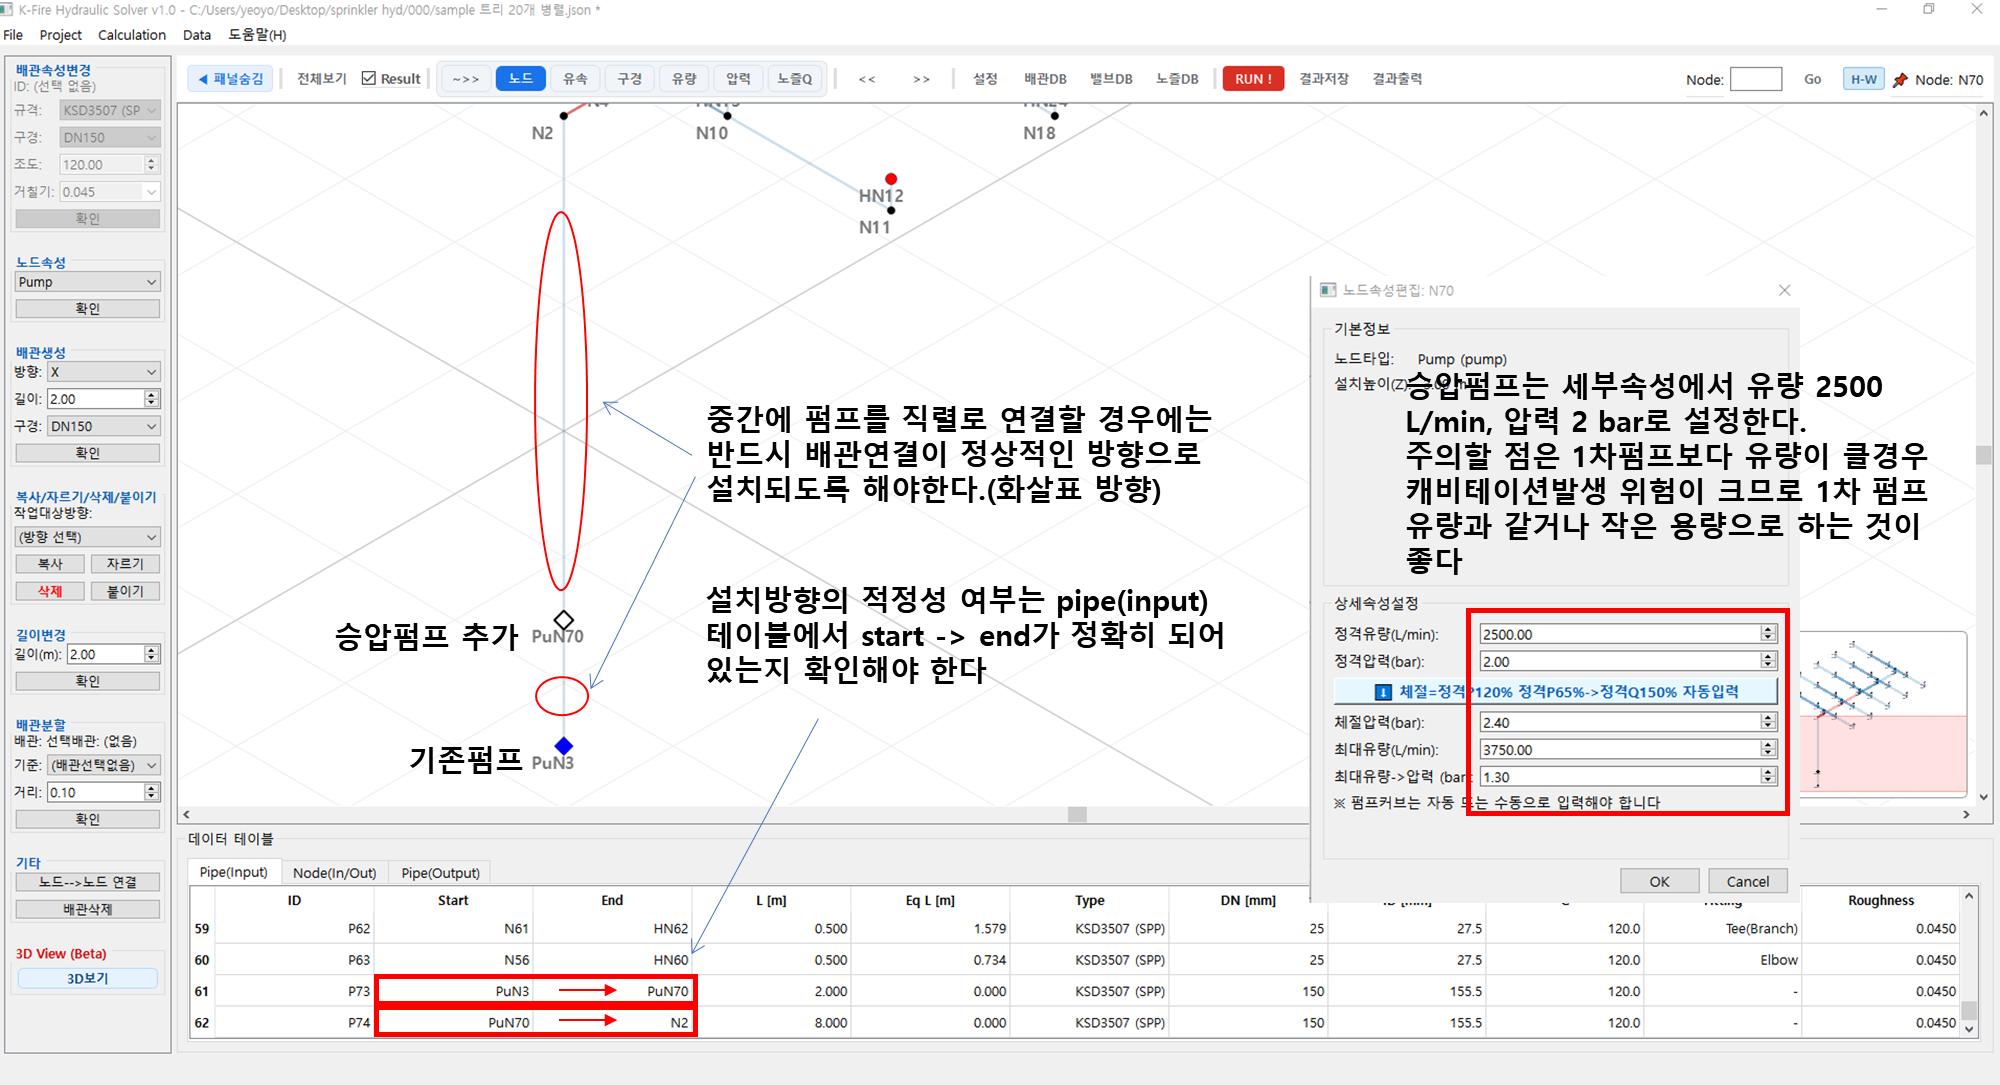Click the red RUN! button

coord(1252,79)
